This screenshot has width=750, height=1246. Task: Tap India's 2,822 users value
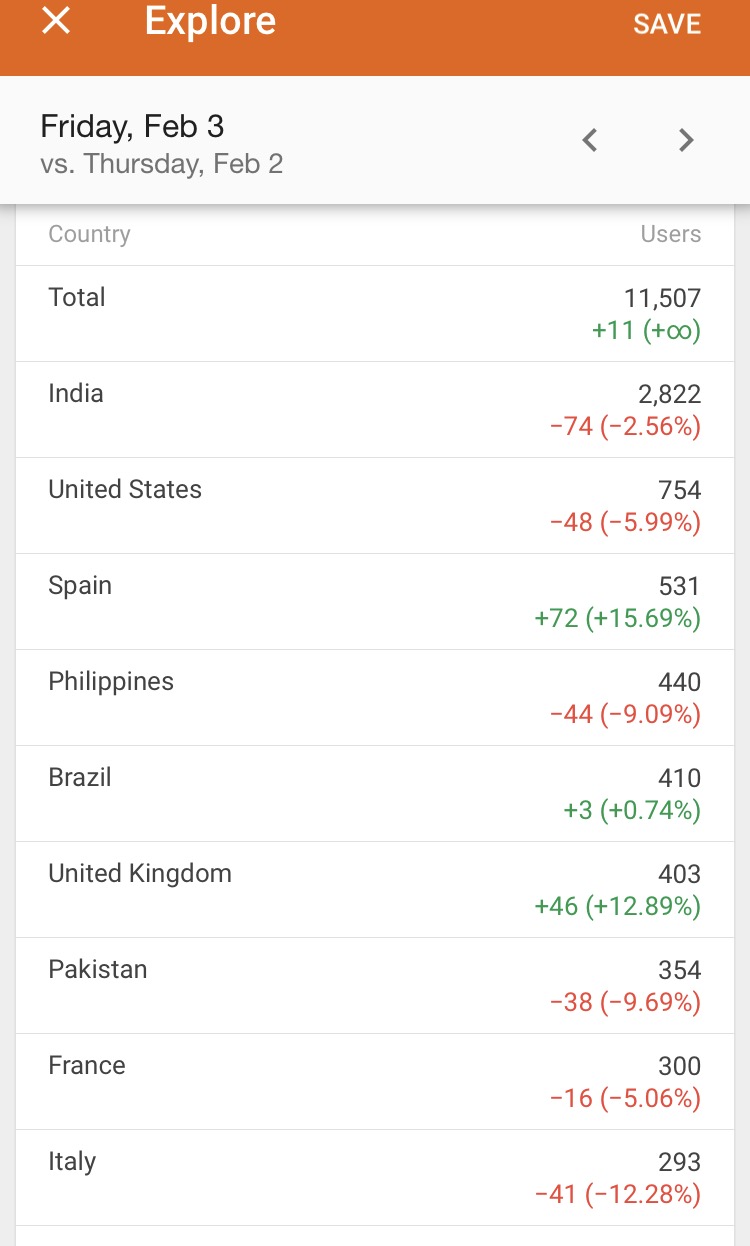pos(669,394)
